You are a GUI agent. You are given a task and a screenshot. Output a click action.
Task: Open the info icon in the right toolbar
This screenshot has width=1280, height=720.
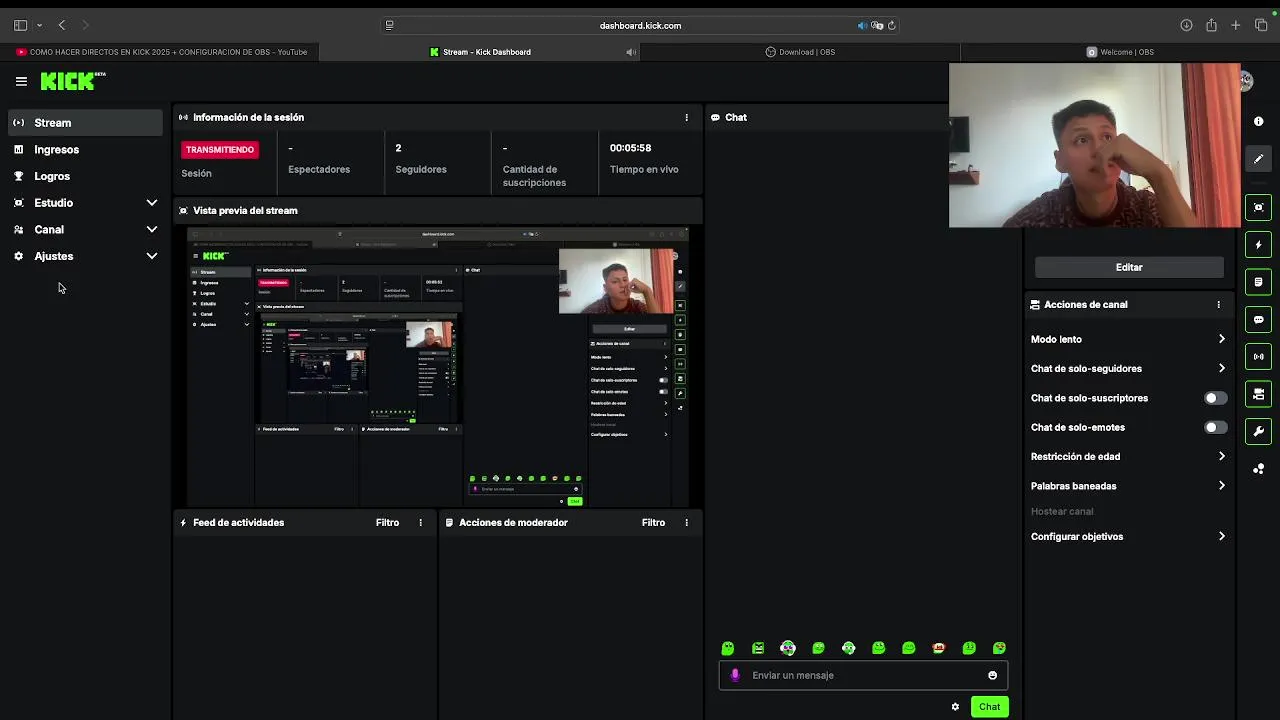click(1259, 121)
